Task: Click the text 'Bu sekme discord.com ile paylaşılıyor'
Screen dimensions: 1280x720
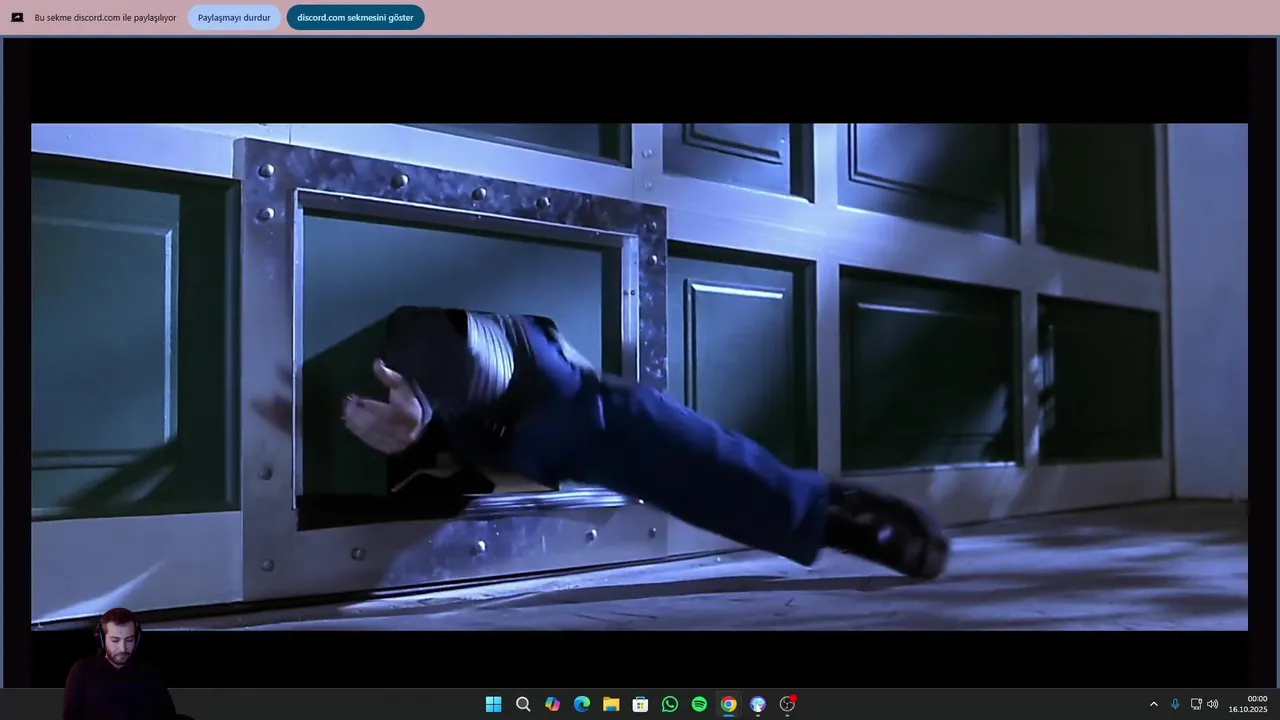Action: [x=105, y=18]
